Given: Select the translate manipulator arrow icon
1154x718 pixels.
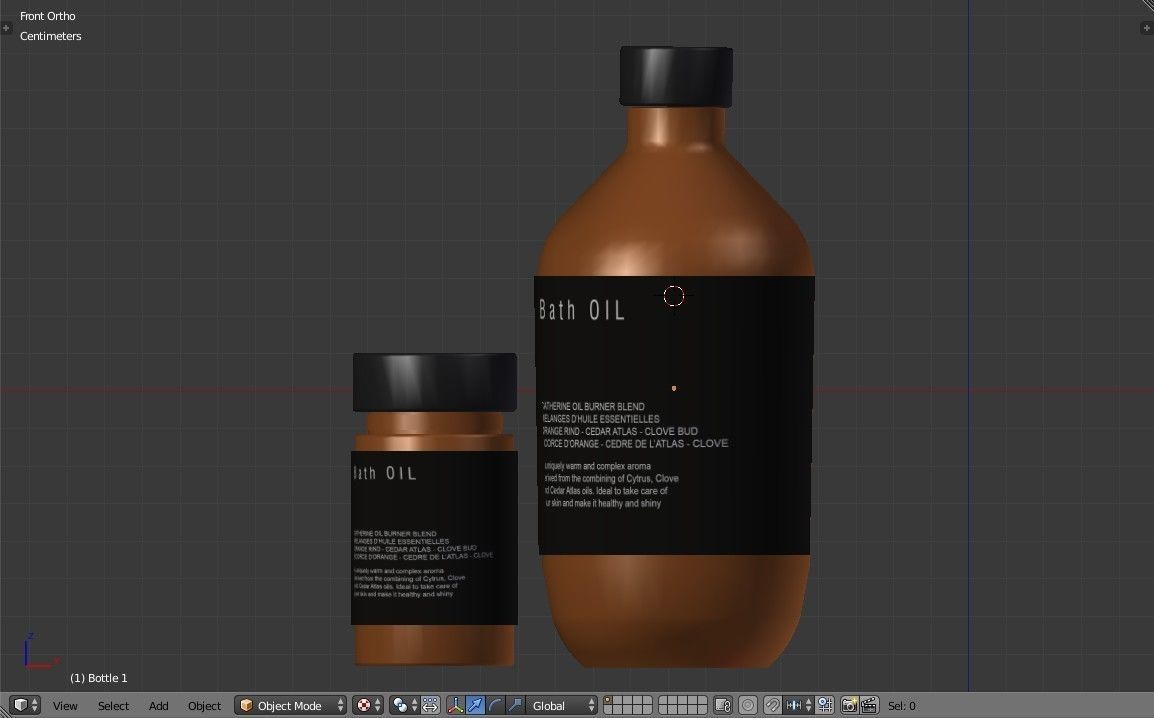Looking at the screenshot, I should 475,705.
